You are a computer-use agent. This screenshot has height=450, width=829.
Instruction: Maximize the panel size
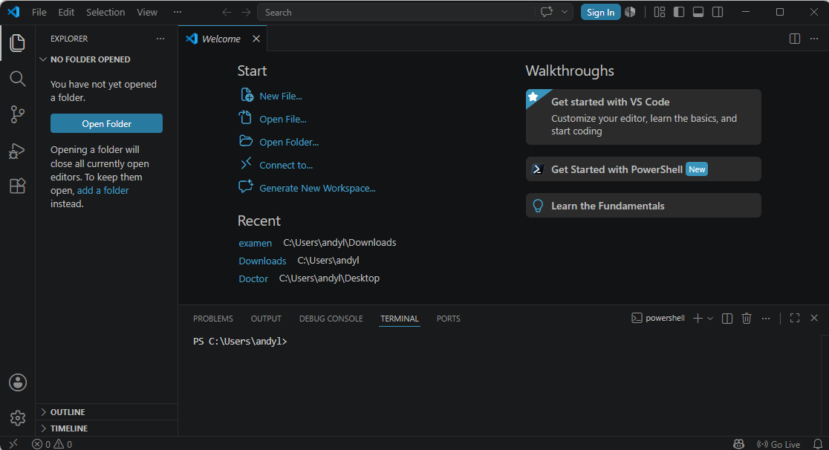coord(795,318)
